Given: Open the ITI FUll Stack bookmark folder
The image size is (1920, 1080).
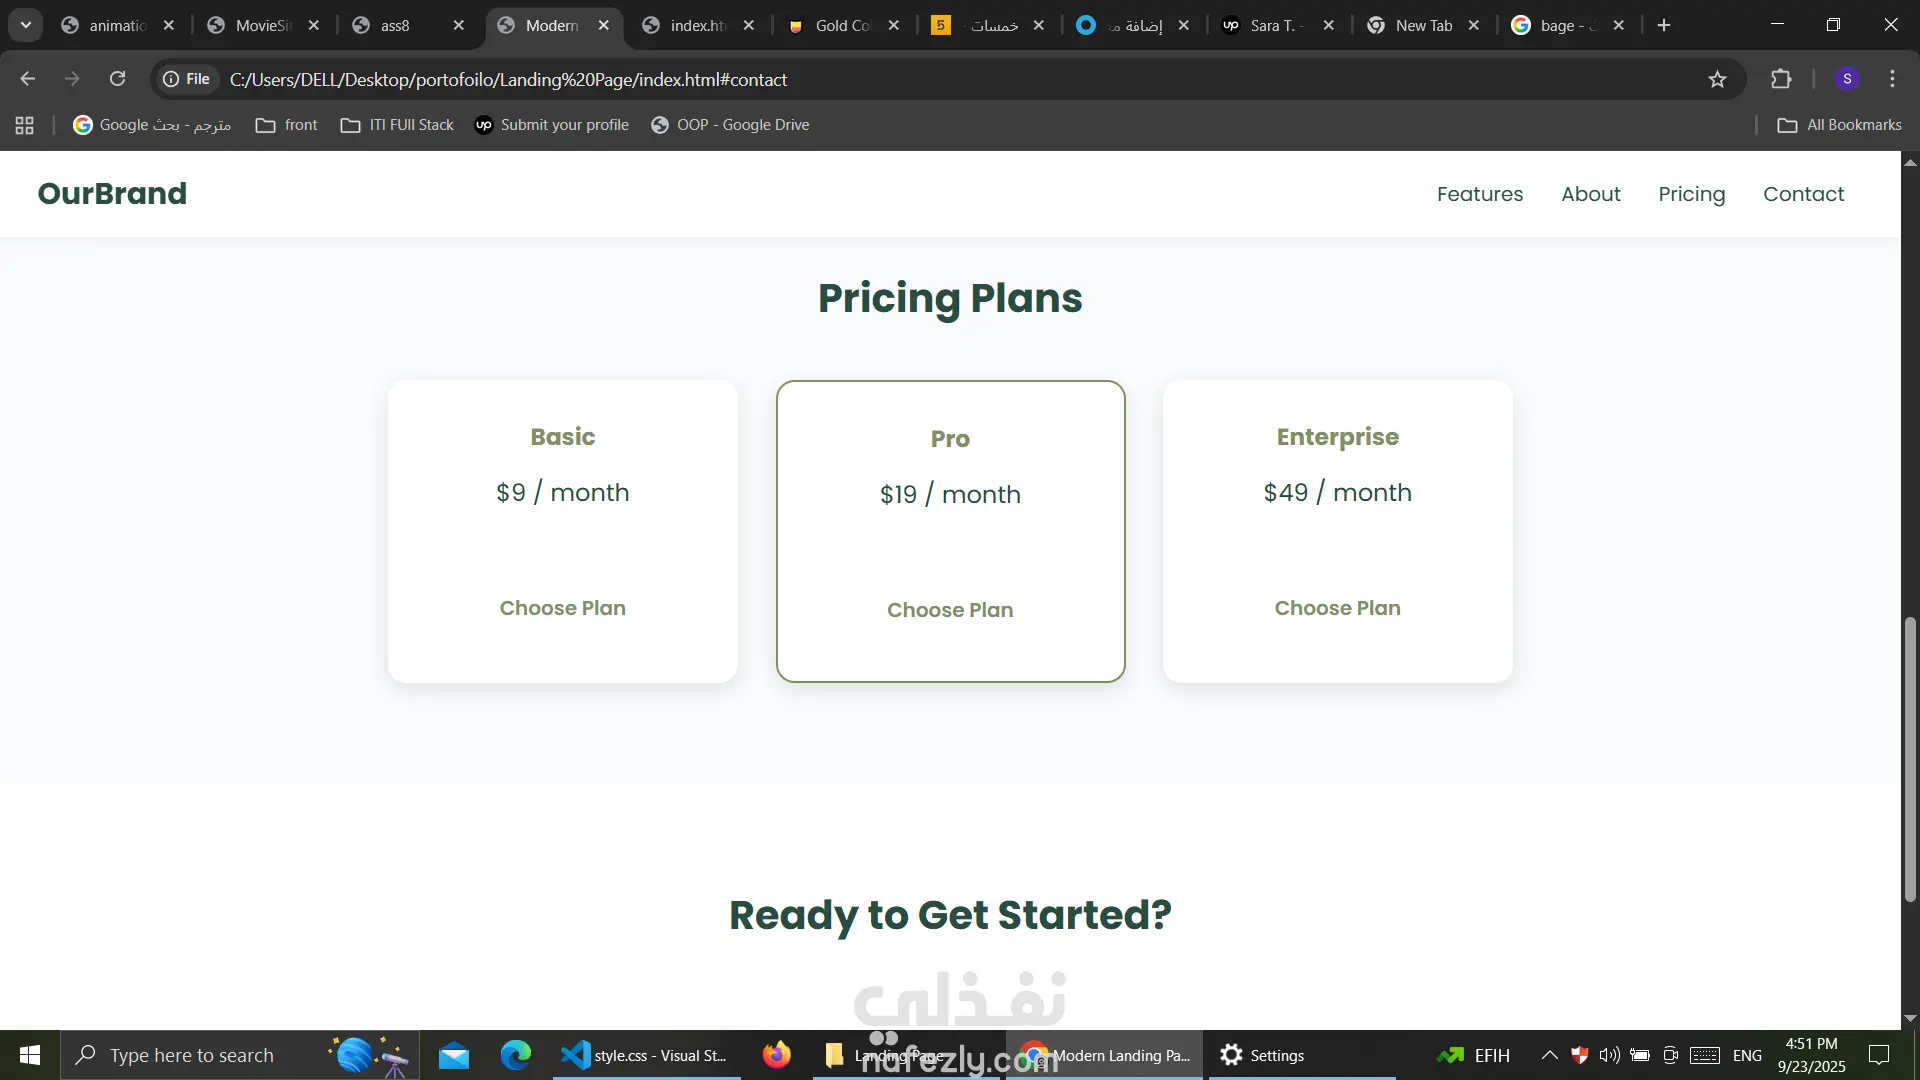Looking at the screenshot, I should [397, 125].
